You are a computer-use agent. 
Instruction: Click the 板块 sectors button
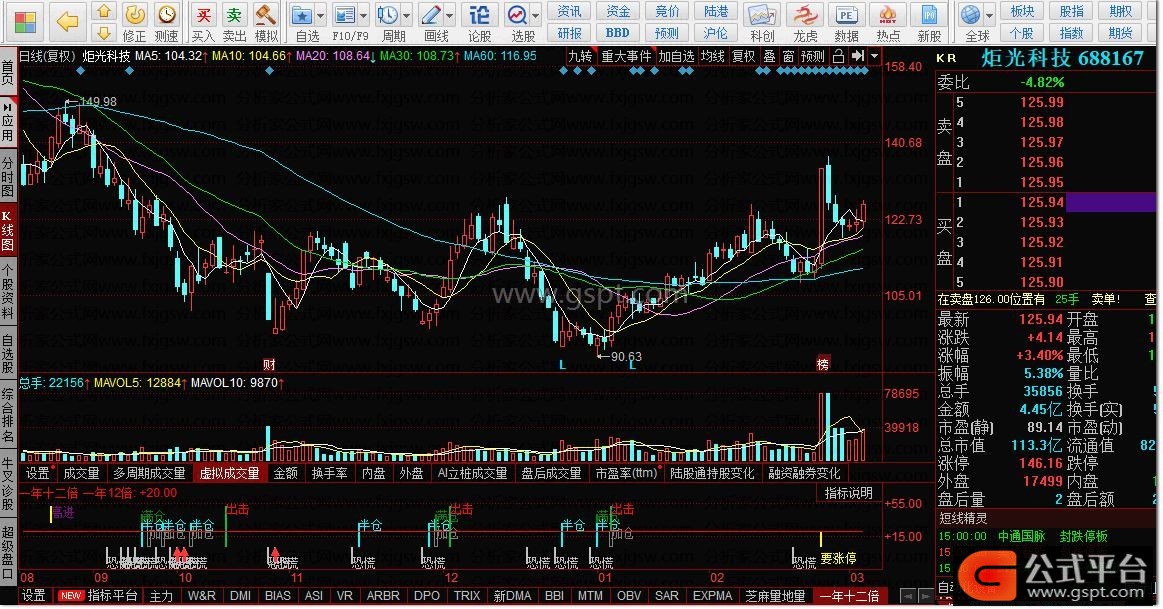1022,11
